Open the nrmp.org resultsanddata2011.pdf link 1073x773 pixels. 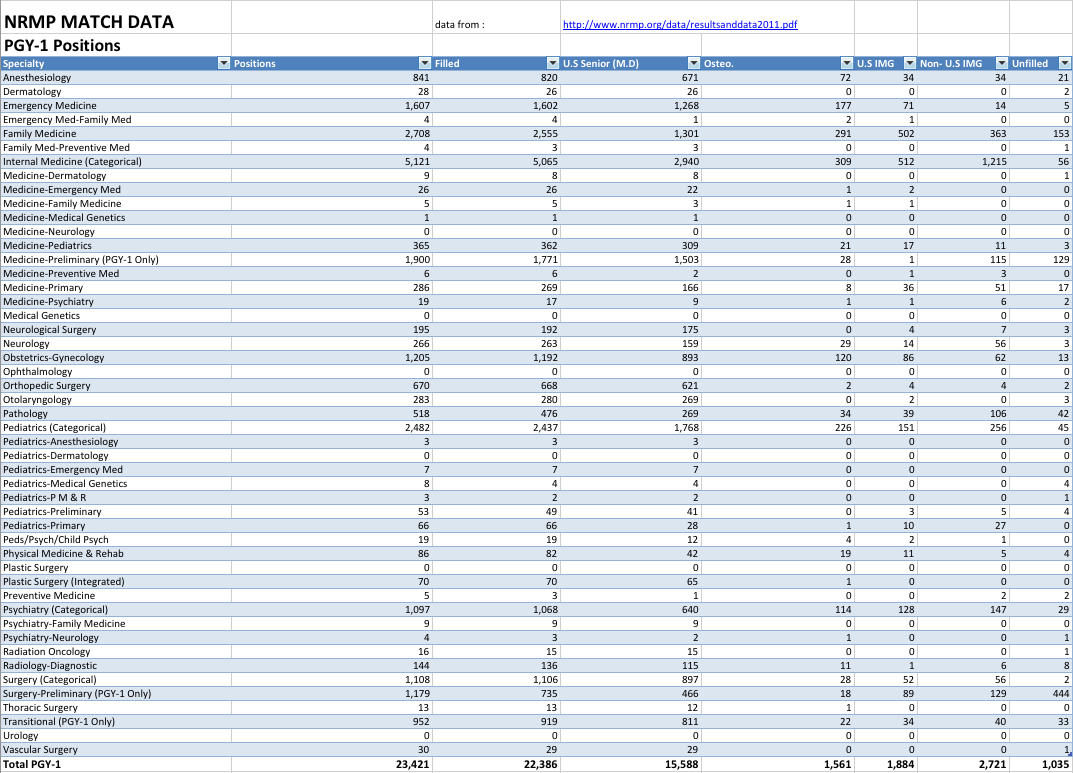[680, 25]
